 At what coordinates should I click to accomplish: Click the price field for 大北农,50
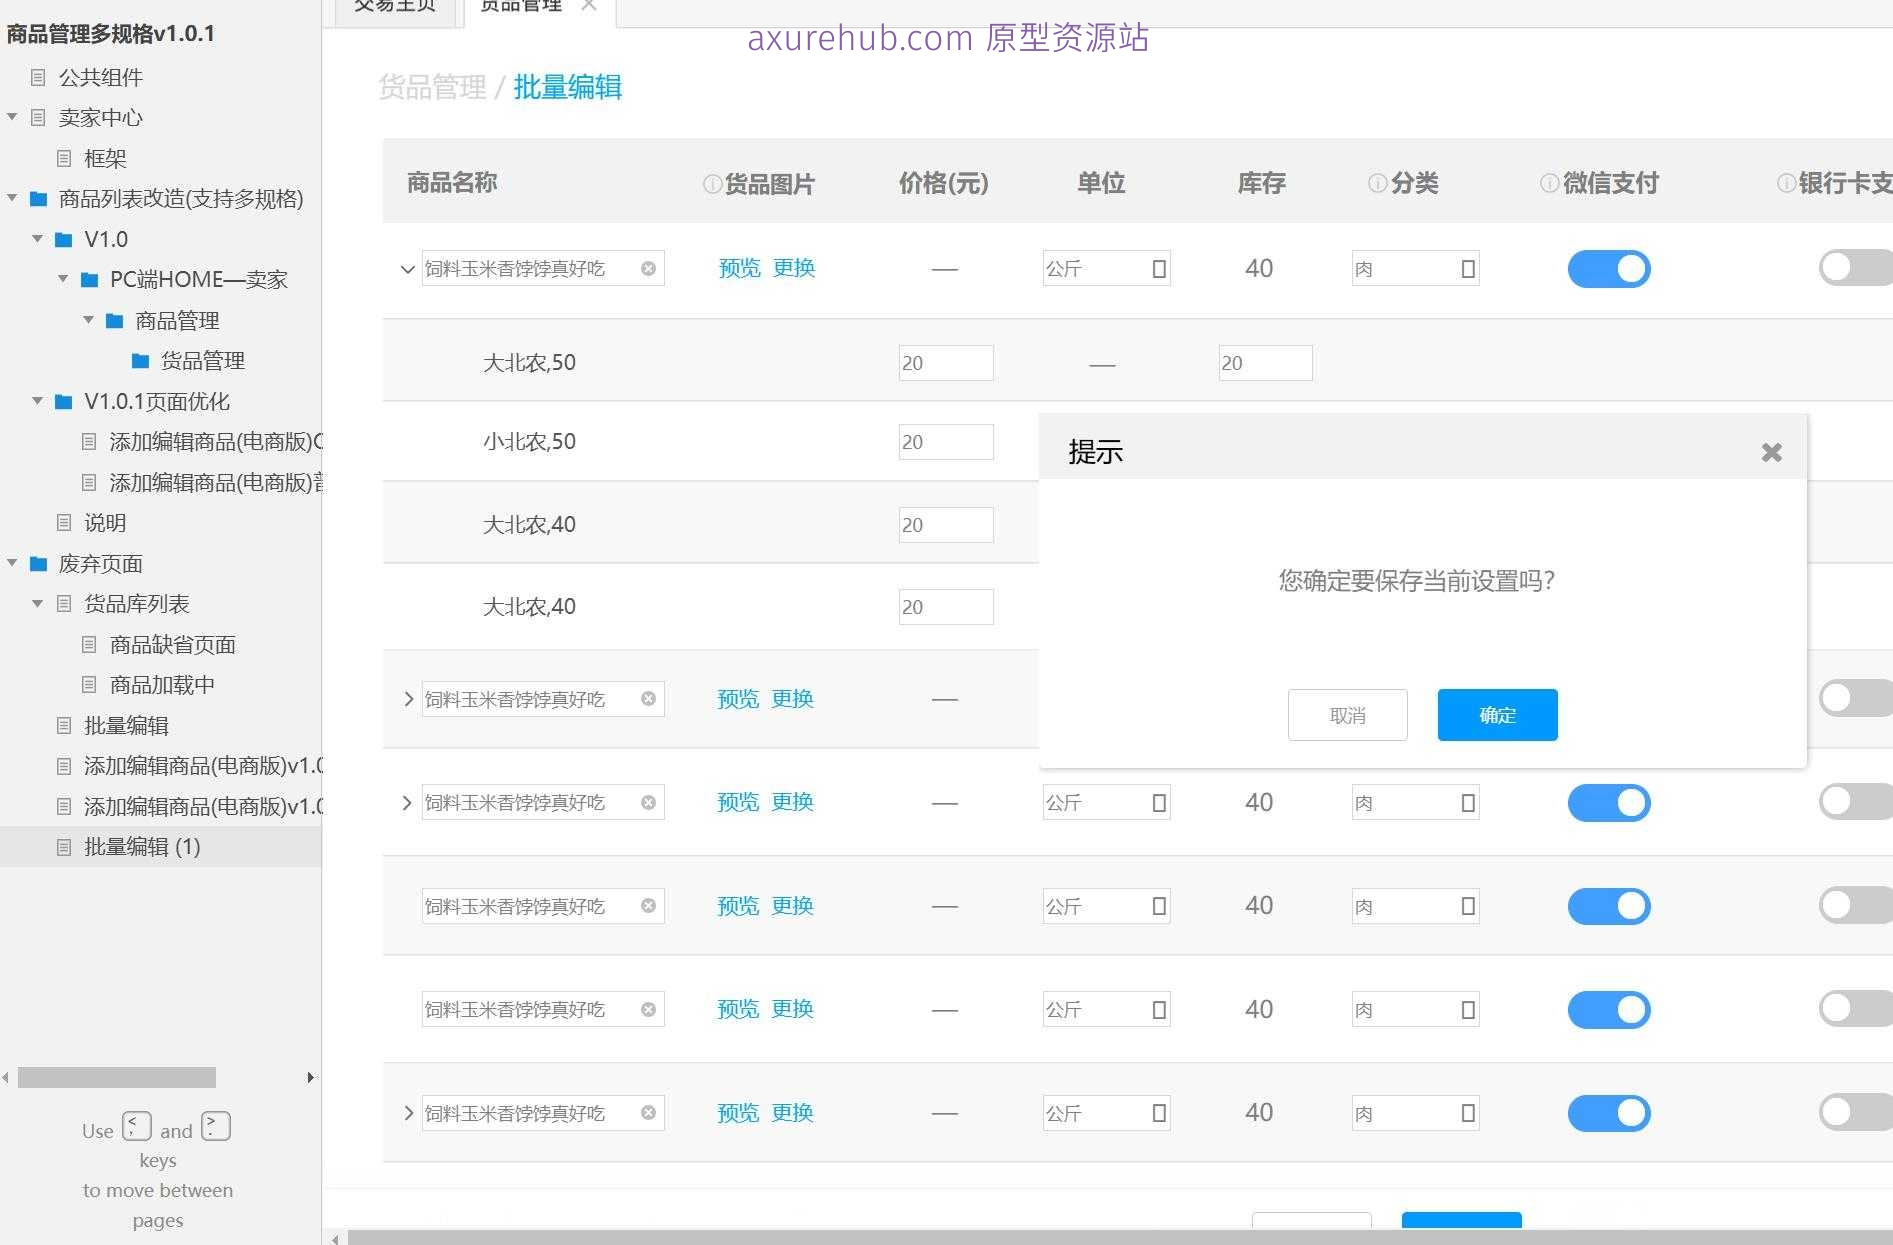(945, 363)
